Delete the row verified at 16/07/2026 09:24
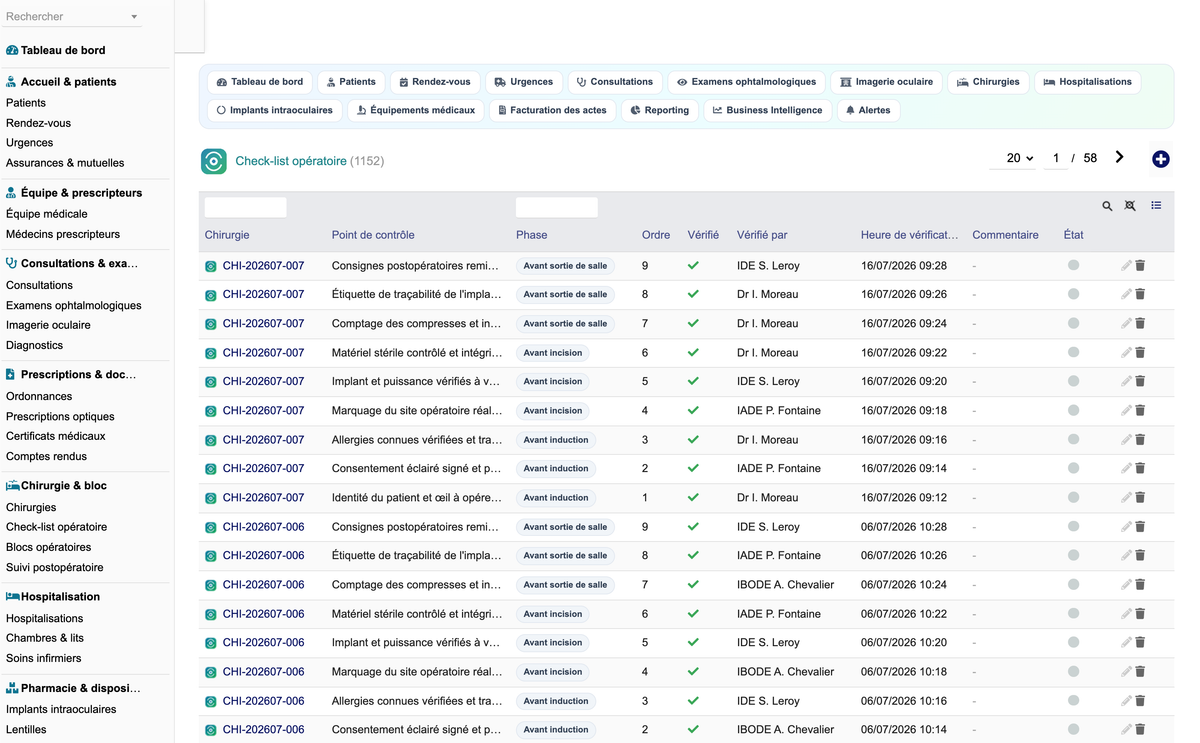This screenshot has width=1200, height=743. point(1140,324)
